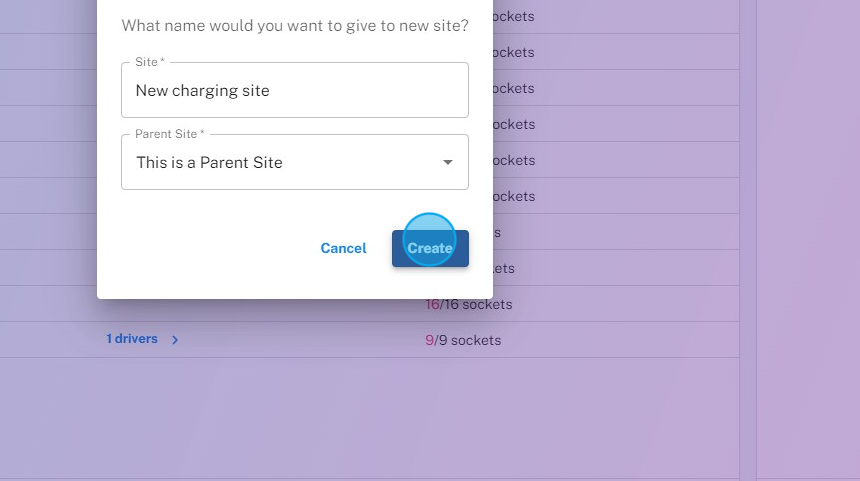This screenshot has height=481, width=860.
Task: Click the 'Site *' field label
Action: pos(150,62)
